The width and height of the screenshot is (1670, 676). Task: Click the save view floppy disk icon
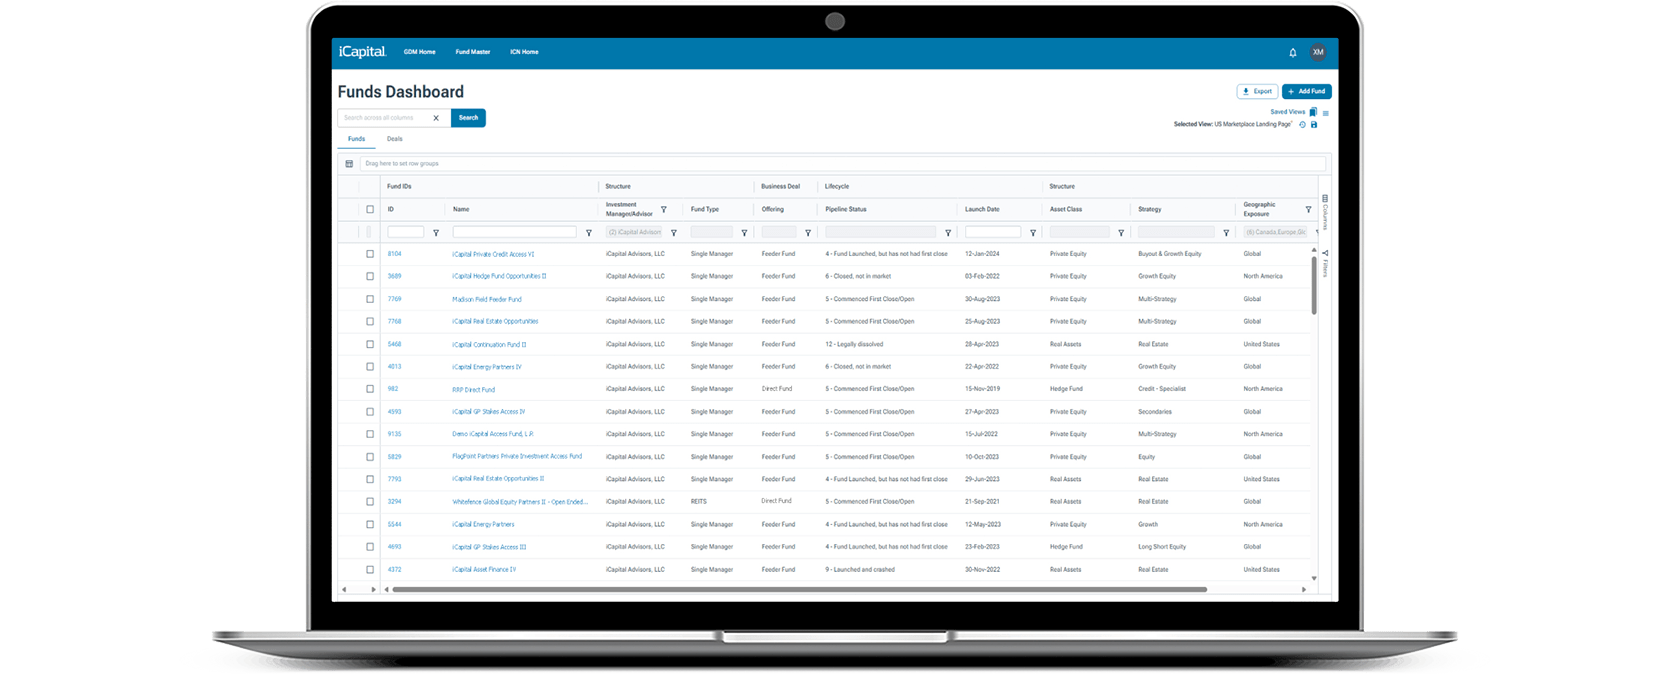tap(1314, 125)
